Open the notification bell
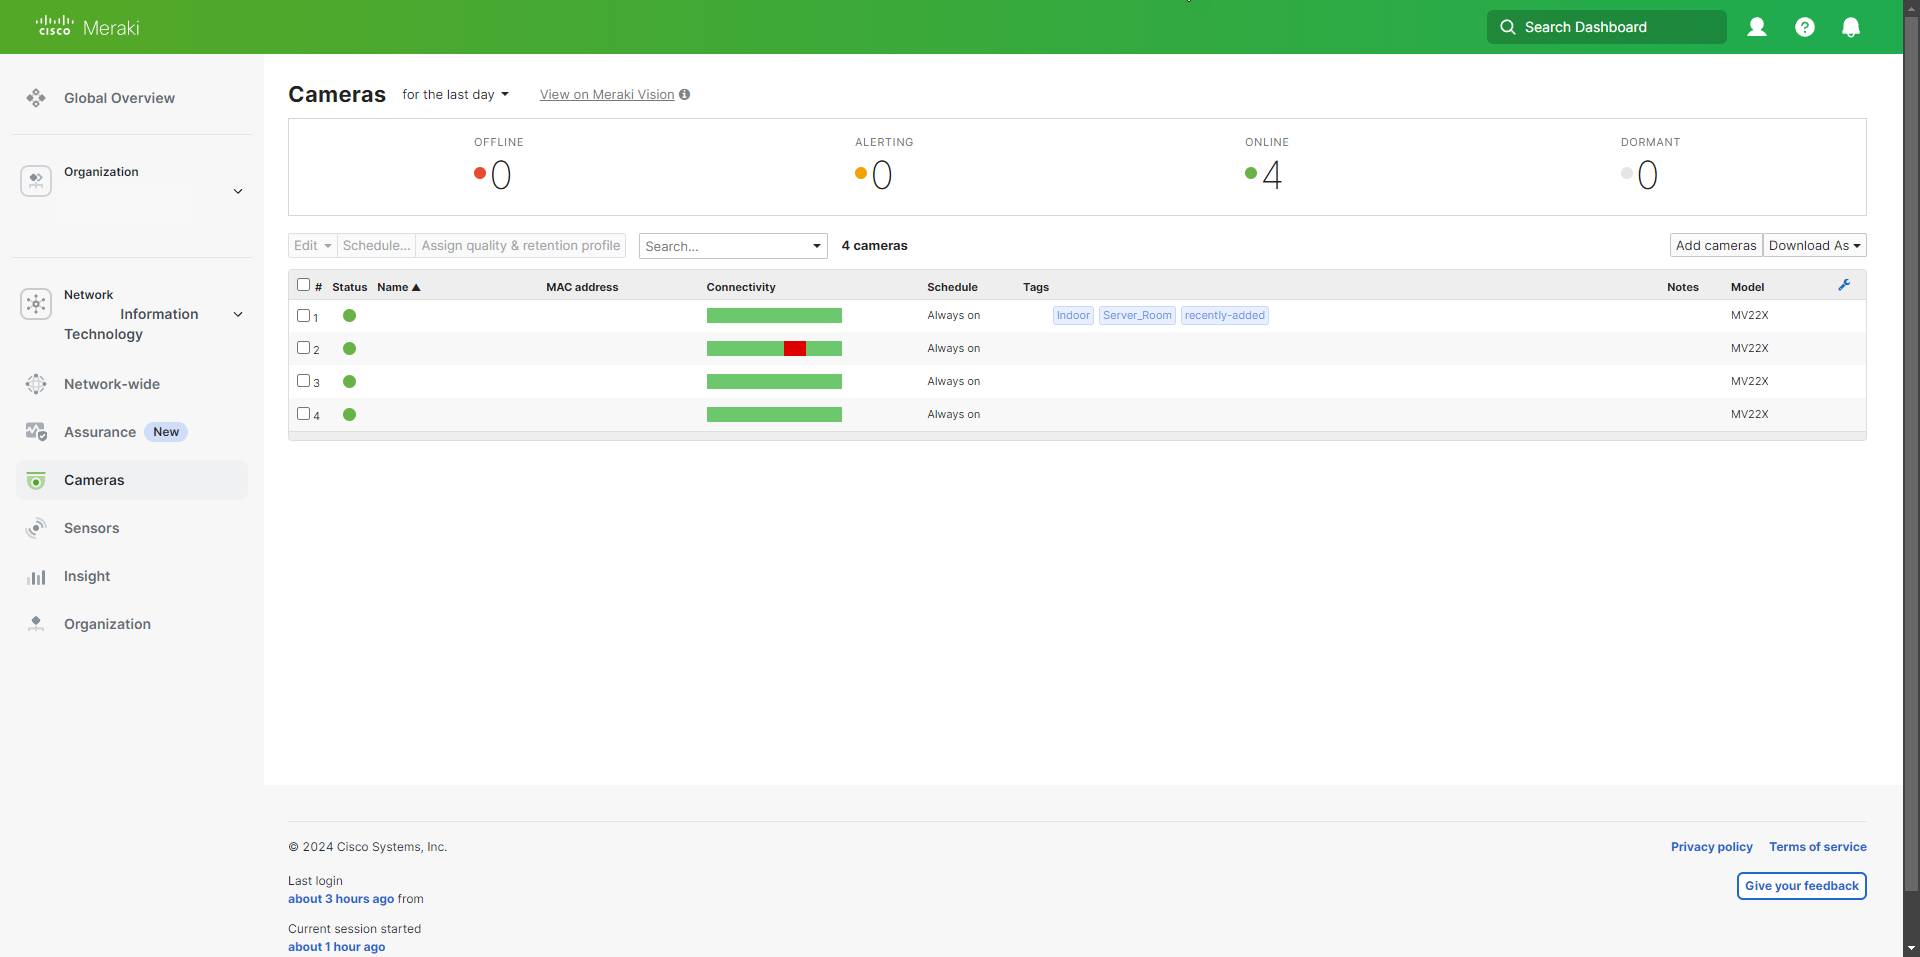 point(1851,27)
